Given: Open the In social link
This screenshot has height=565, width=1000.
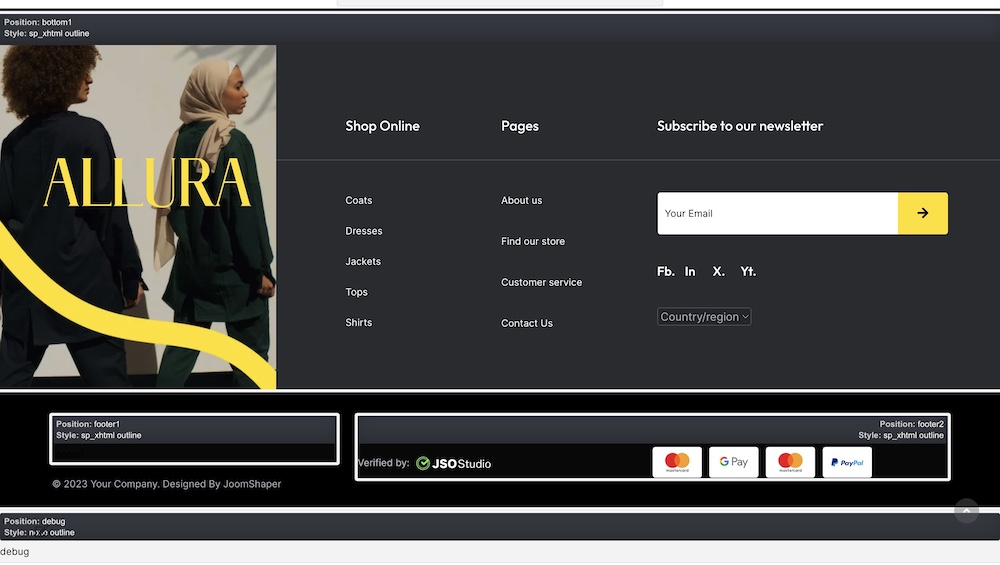Looking at the screenshot, I should [x=690, y=271].
